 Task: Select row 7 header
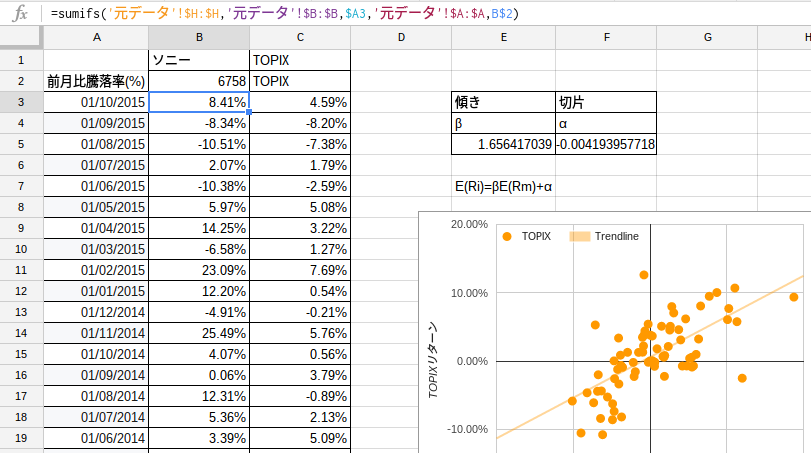[21, 186]
